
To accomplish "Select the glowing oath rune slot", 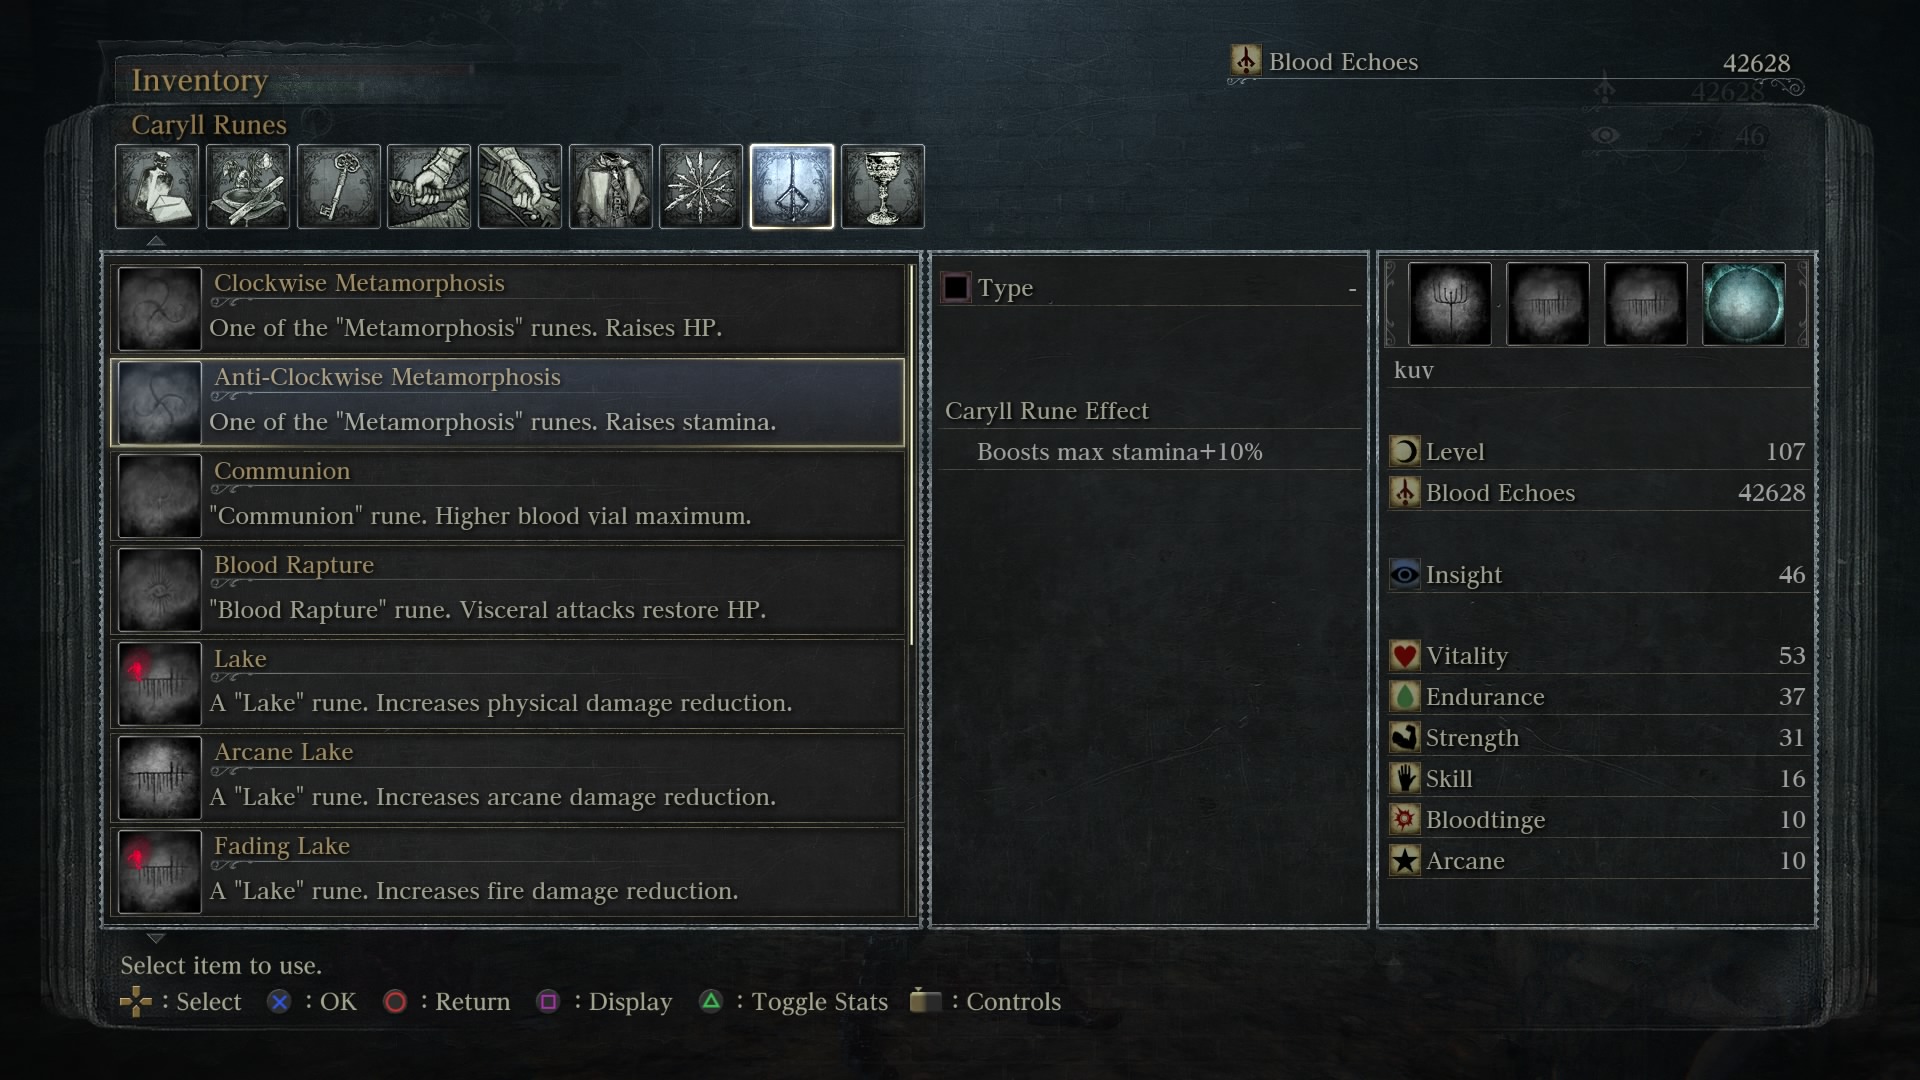I will pyautogui.click(x=1743, y=304).
